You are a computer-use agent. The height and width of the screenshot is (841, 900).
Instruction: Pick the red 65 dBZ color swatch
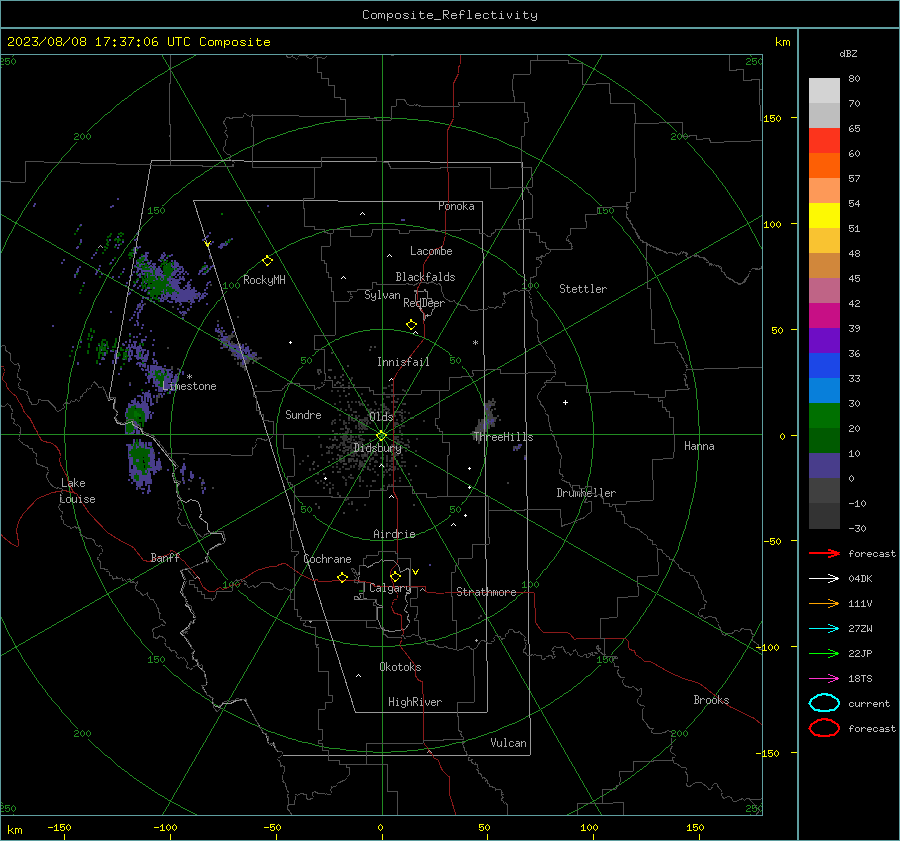click(x=824, y=141)
